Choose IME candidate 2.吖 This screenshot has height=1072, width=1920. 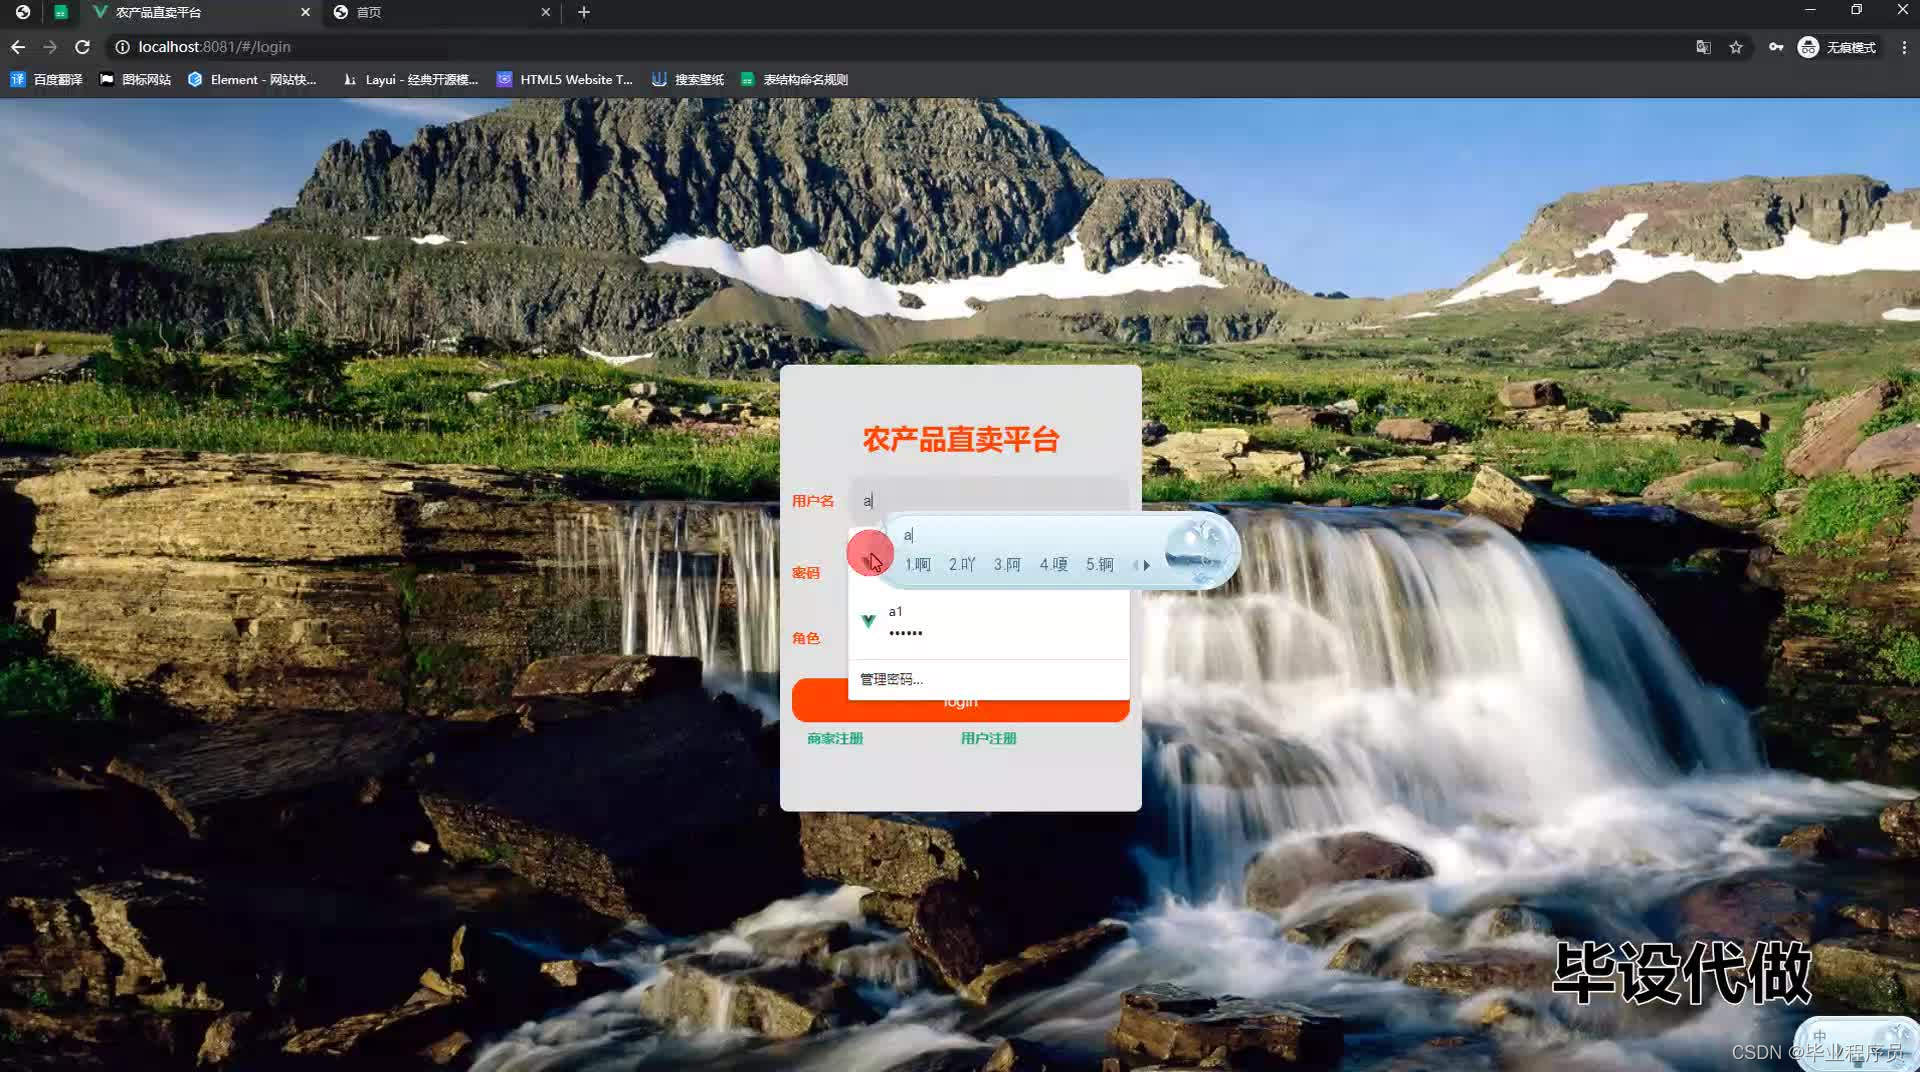[962, 565]
